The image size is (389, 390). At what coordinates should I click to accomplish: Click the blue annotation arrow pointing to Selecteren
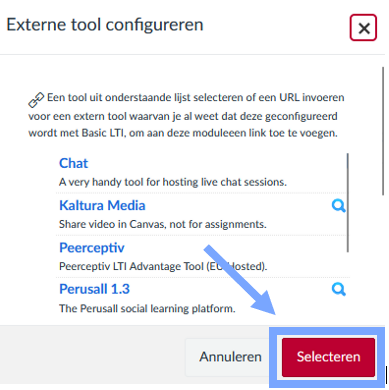(x=241, y=281)
